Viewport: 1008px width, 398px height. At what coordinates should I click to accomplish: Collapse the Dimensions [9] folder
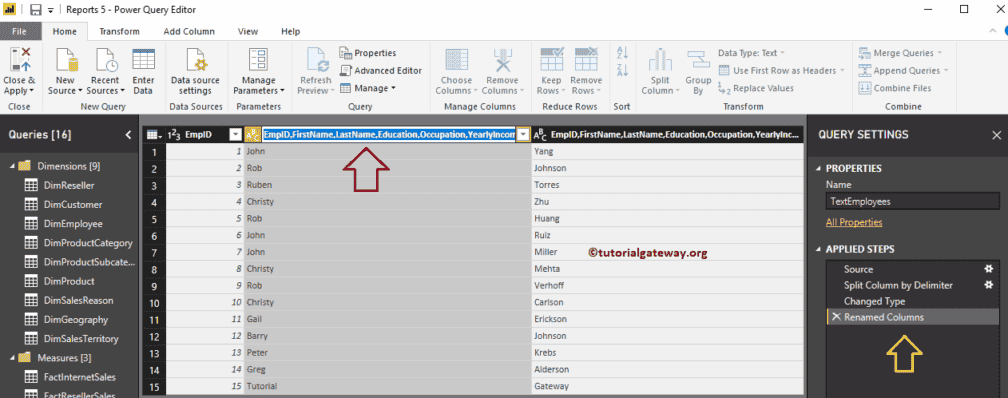[12, 166]
